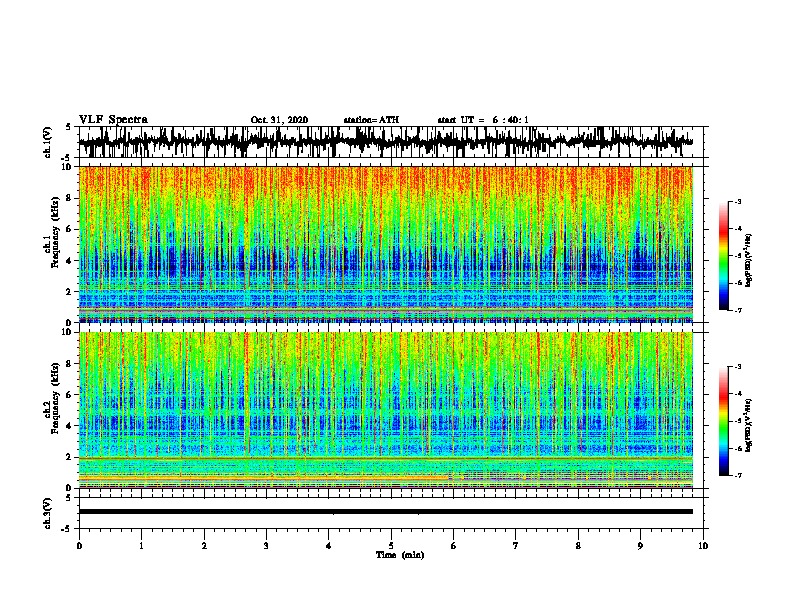Click the "-5" tick on the ch.3(V) axis
The width and height of the screenshot is (792, 612).
(x=67, y=529)
